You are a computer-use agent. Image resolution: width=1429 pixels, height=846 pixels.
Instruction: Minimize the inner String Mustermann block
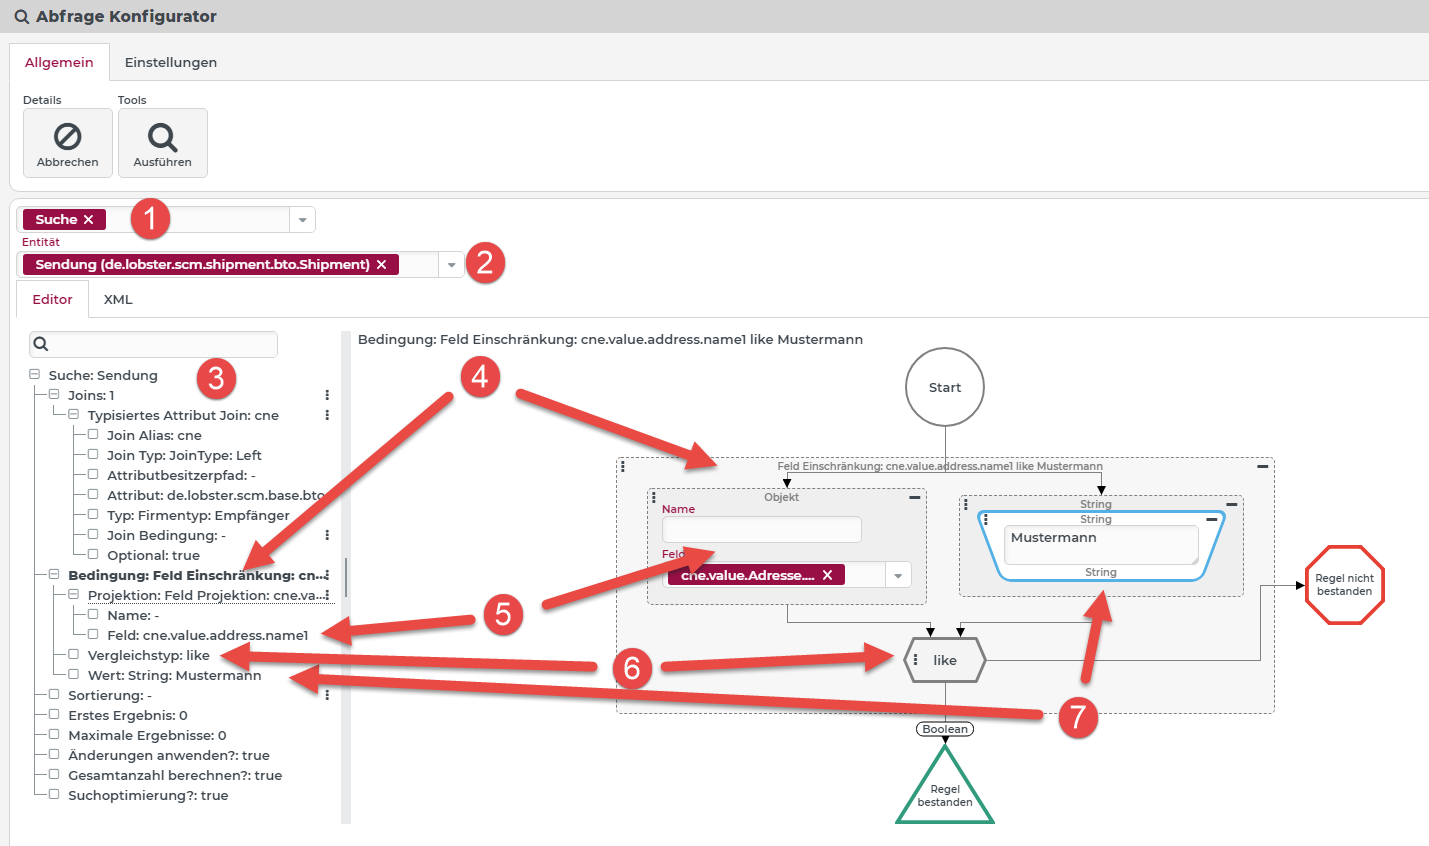(1211, 519)
